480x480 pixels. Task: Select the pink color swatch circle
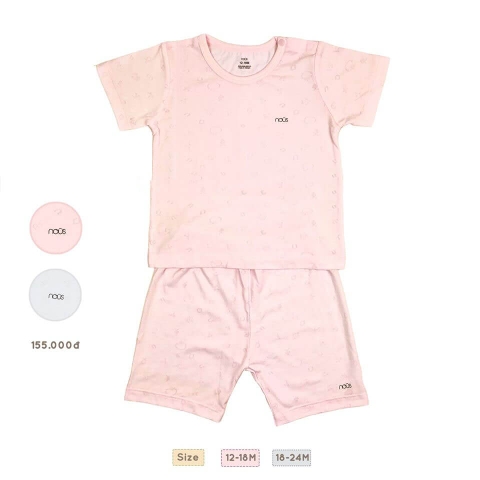(x=56, y=228)
